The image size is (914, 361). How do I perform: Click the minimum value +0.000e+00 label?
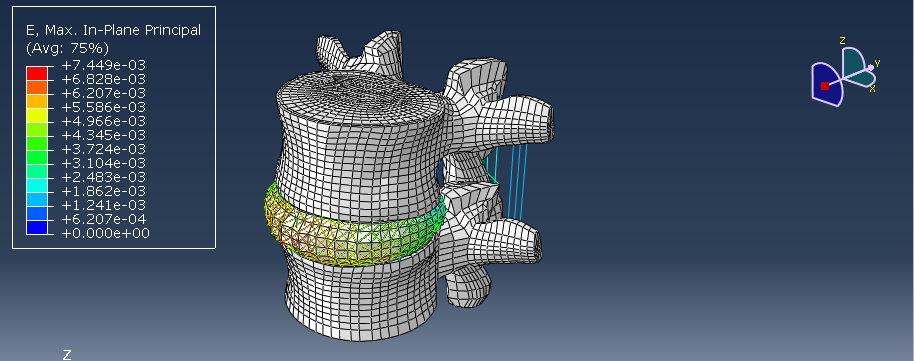pos(105,233)
